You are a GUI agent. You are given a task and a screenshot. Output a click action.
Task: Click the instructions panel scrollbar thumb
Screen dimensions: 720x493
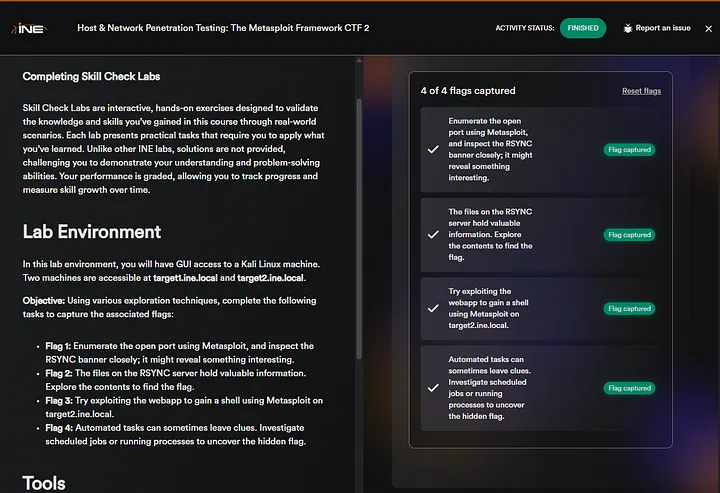point(359,229)
